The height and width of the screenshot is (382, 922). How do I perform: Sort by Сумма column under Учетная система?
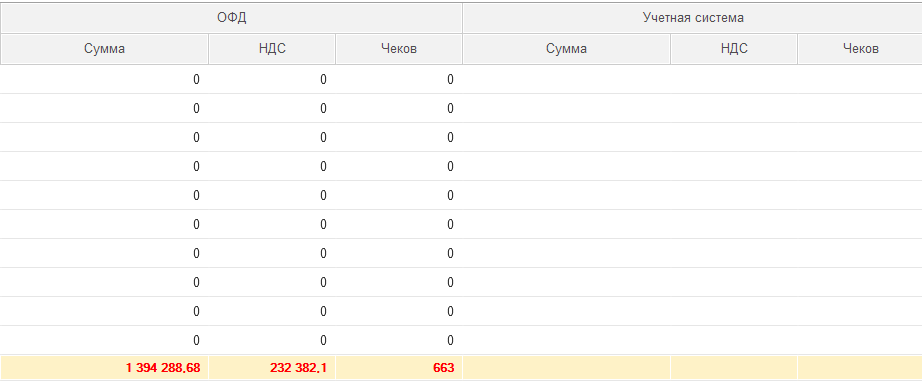[x=566, y=49]
